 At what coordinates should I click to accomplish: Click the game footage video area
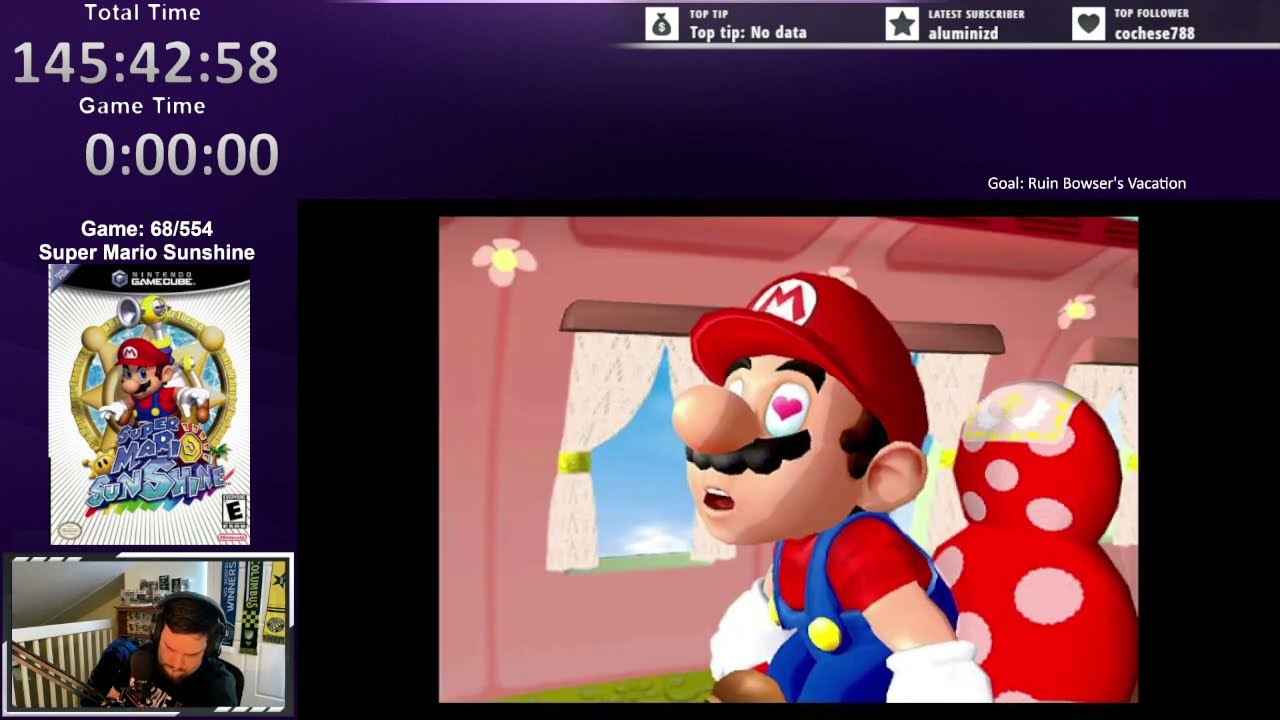tap(788, 459)
